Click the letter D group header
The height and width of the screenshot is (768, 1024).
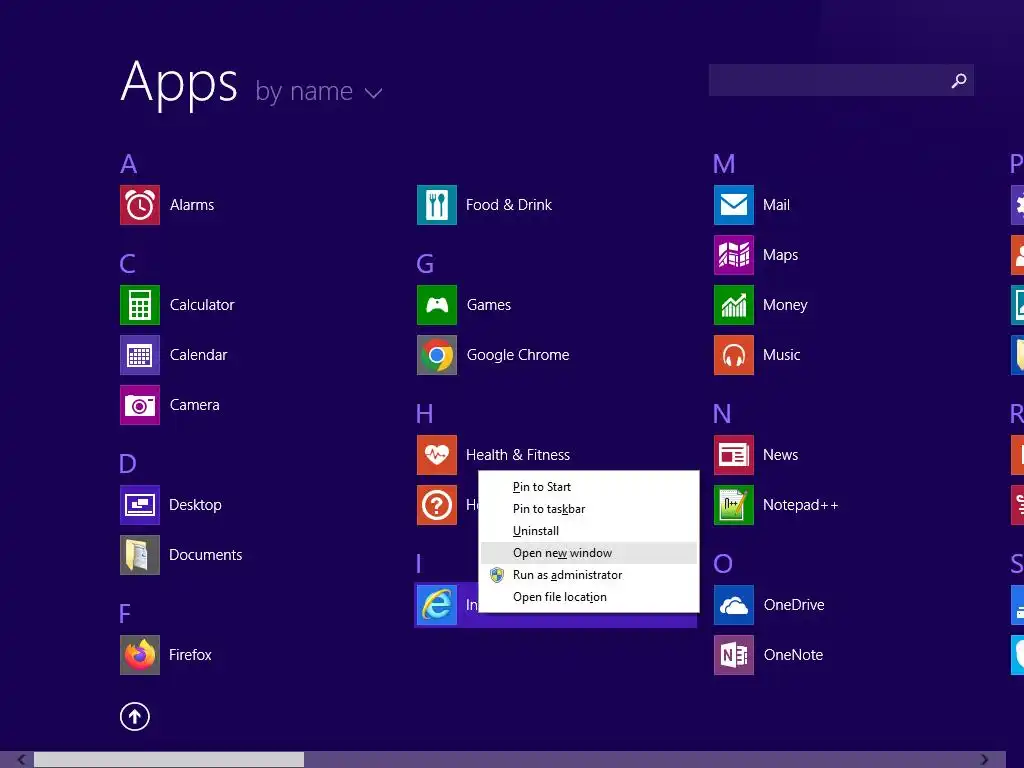128,464
